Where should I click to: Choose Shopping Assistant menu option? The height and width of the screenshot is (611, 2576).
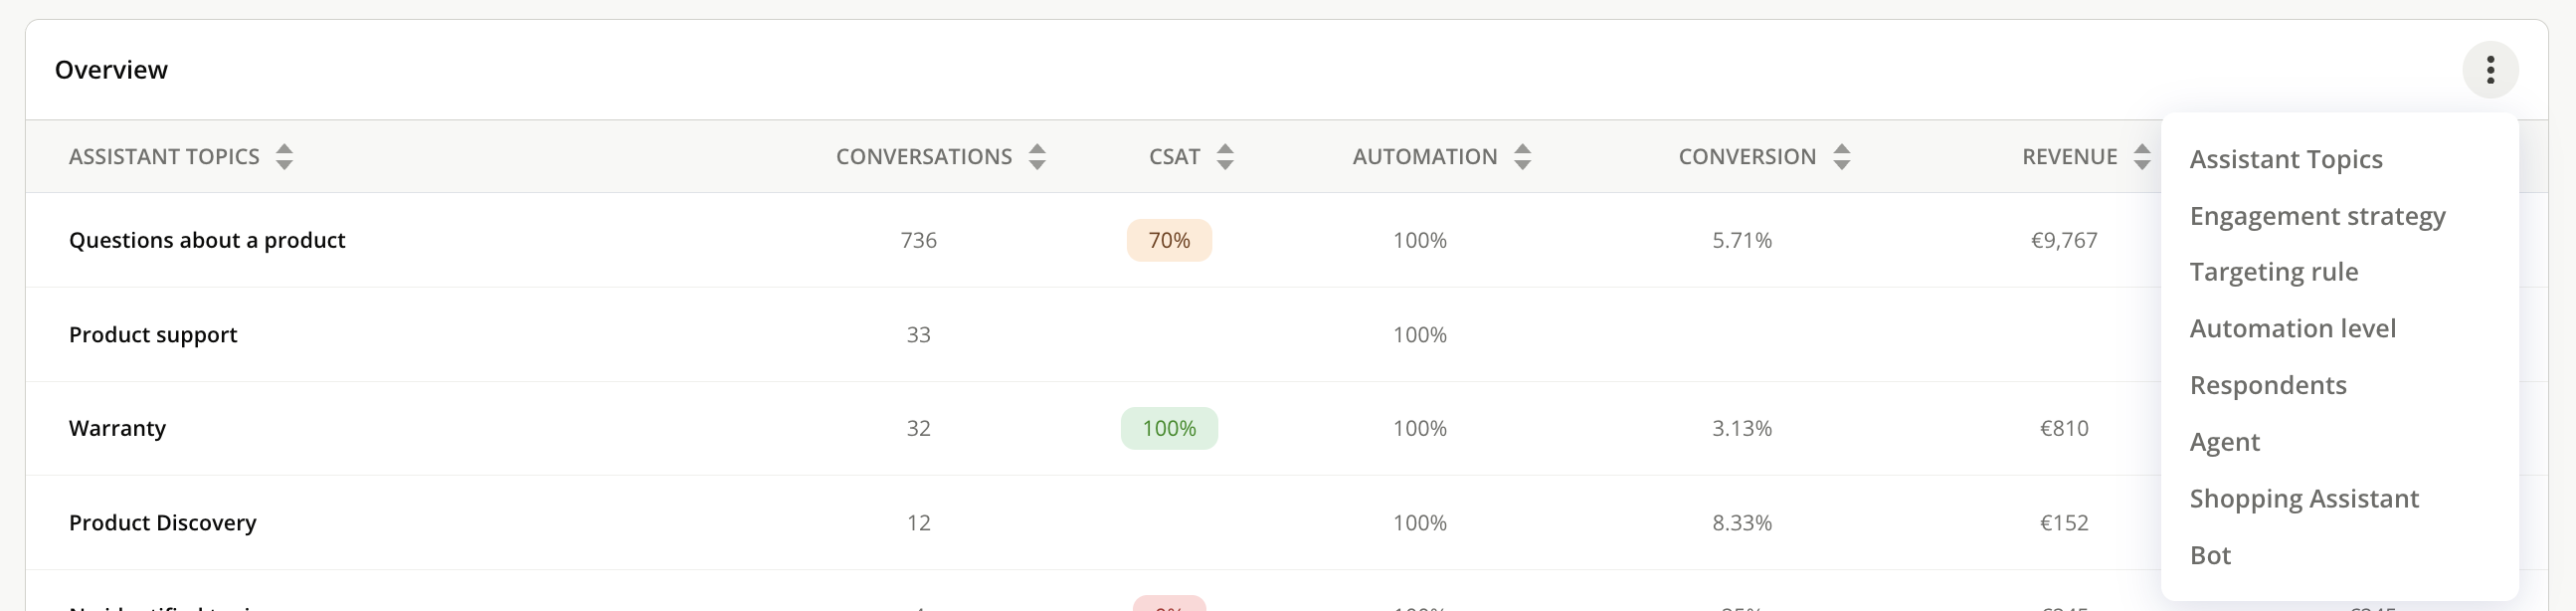2303,499
